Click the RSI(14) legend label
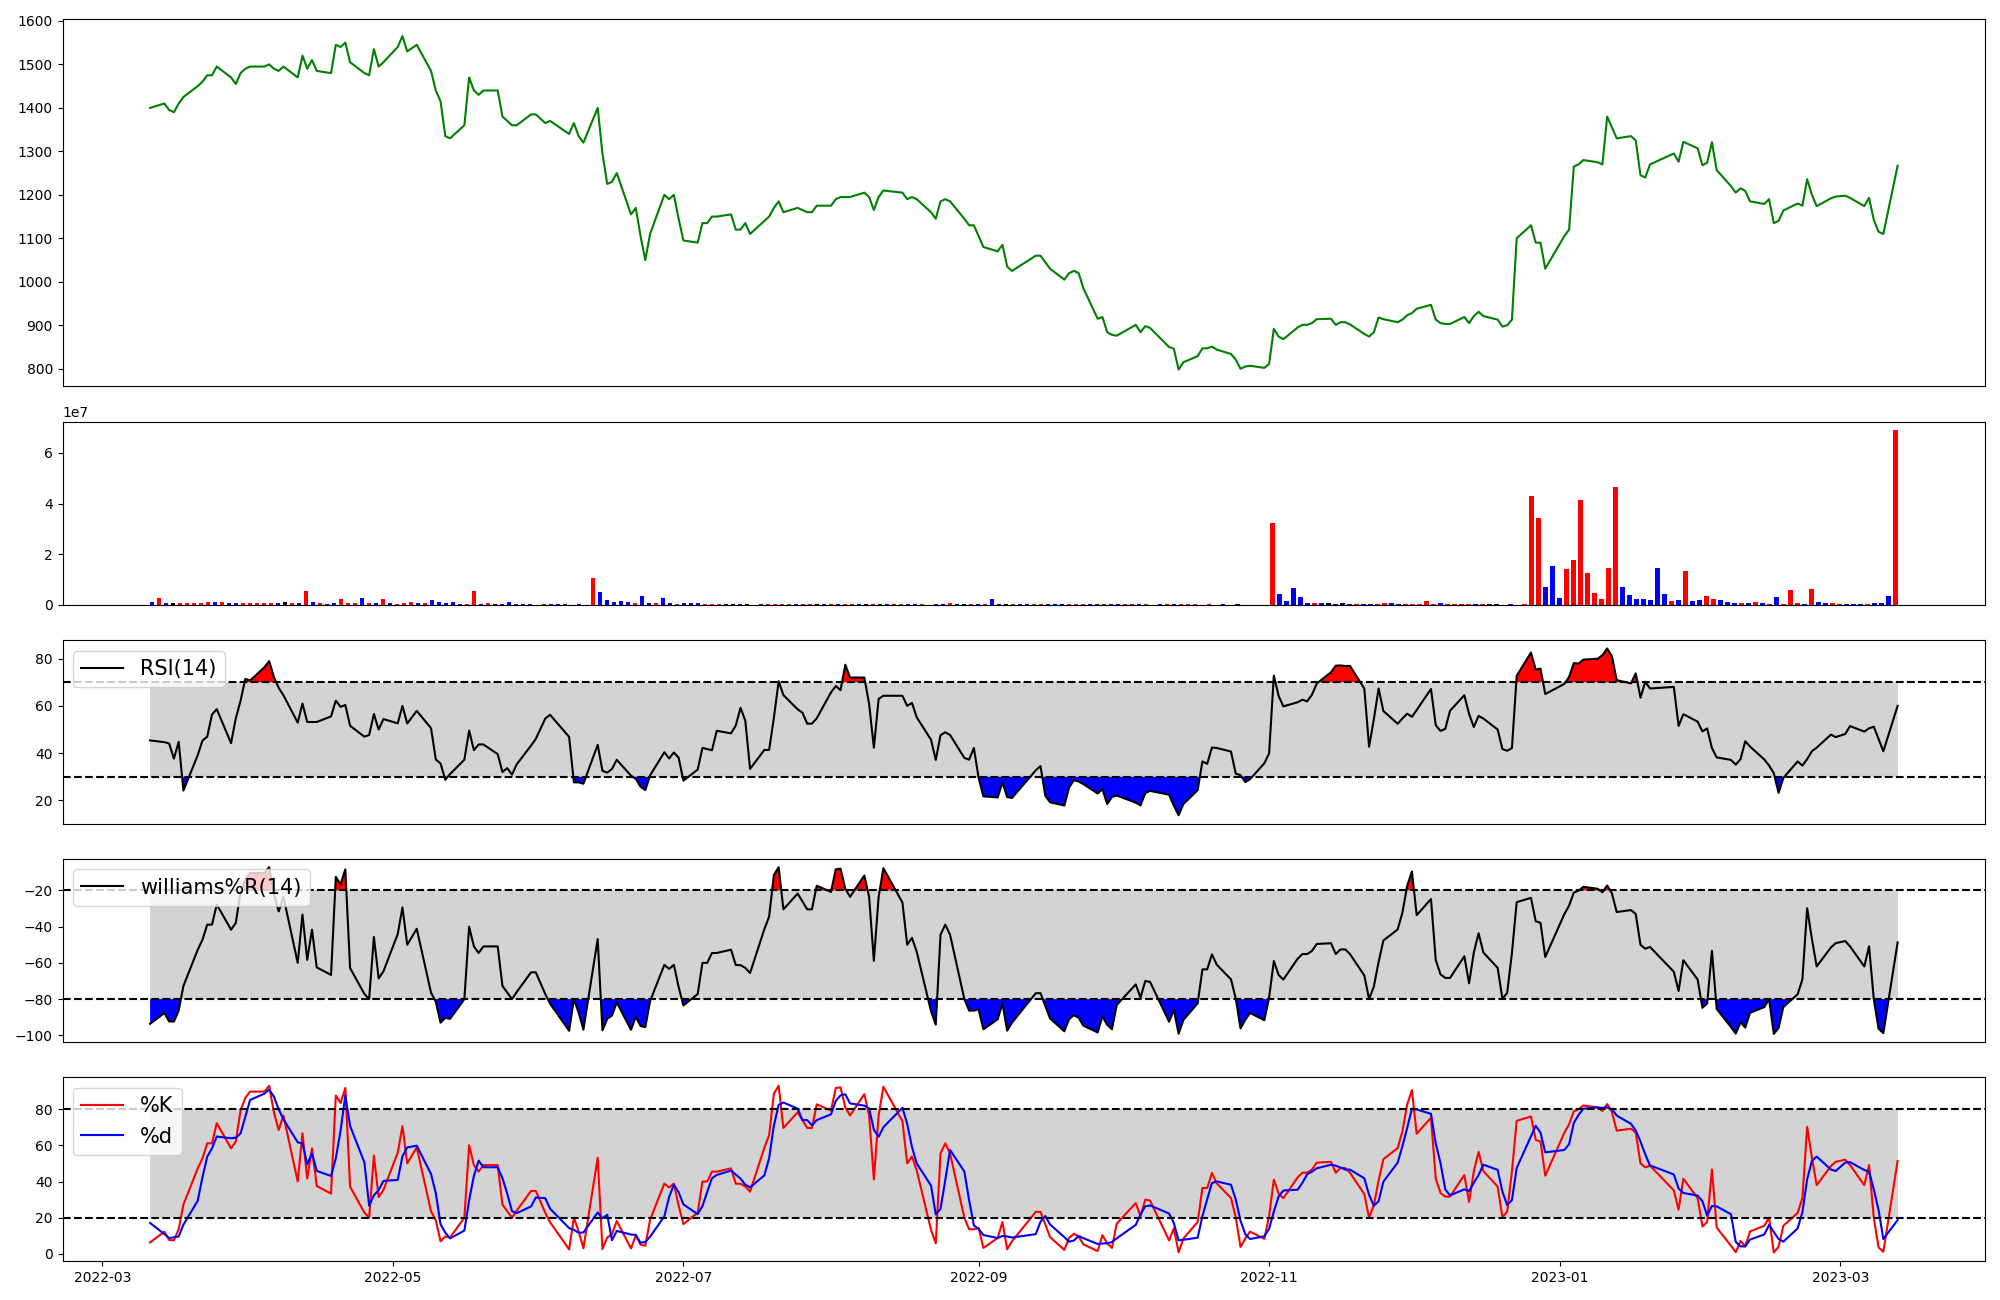The width and height of the screenshot is (2000, 1300). (177, 668)
